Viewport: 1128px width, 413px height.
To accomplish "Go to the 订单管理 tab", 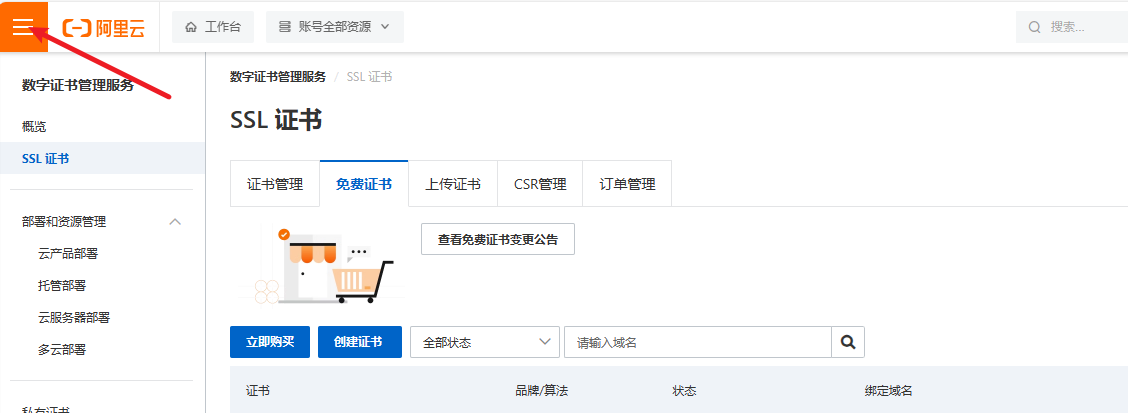I will coord(627,184).
